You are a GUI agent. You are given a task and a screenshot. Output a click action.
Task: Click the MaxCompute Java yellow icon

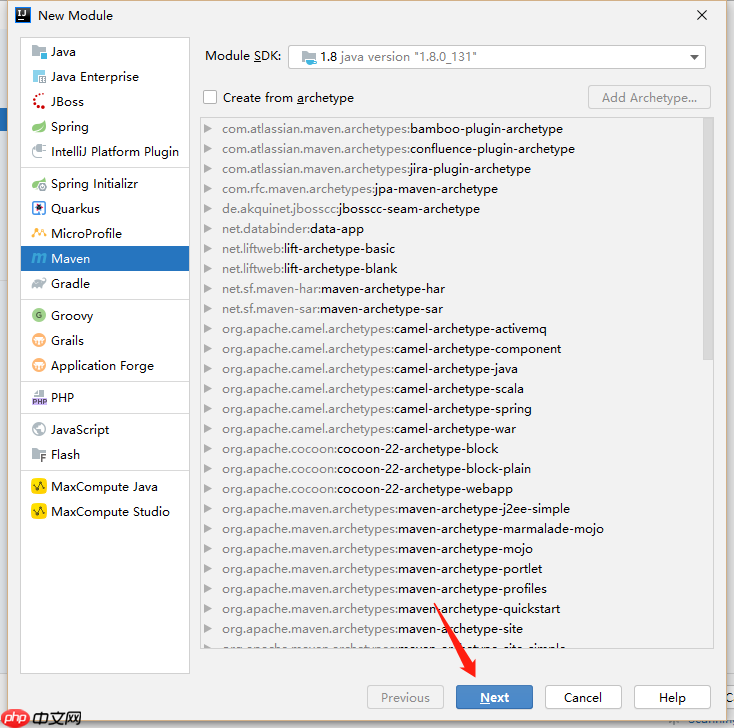pyautogui.click(x=39, y=486)
